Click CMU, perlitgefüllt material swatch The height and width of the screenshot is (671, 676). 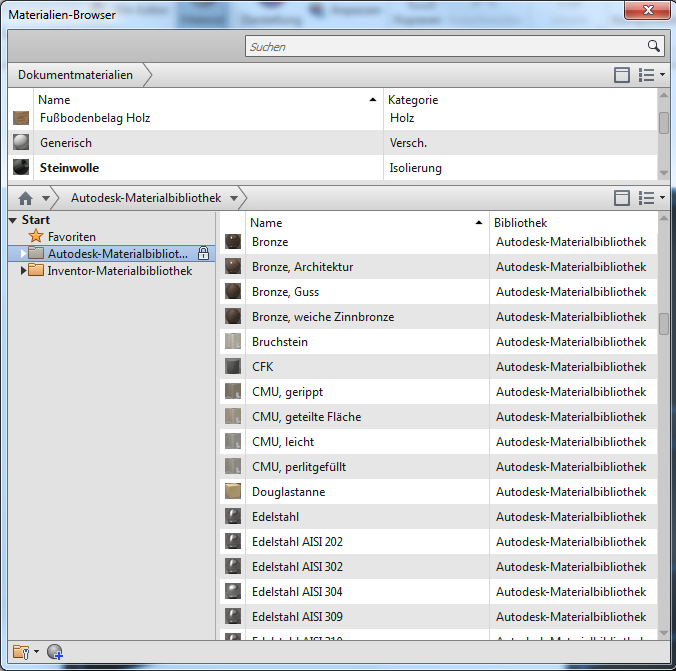click(233, 467)
